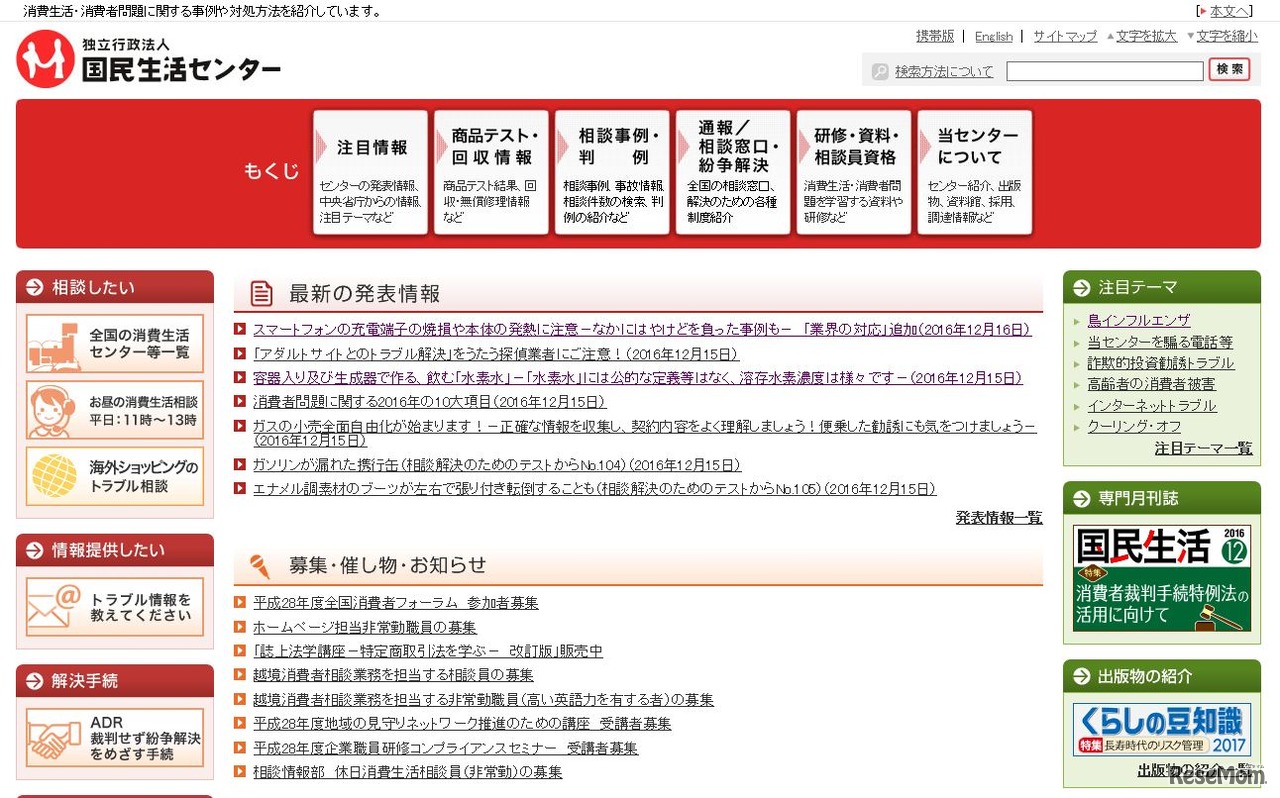Open the 注目情報 navigation menu

coord(371,172)
